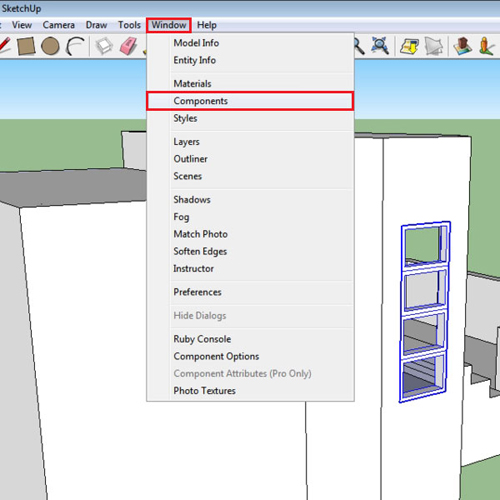Viewport: 500px width, 500px height.
Task: Select the Rectangle tool
Action: coord(26,46)
